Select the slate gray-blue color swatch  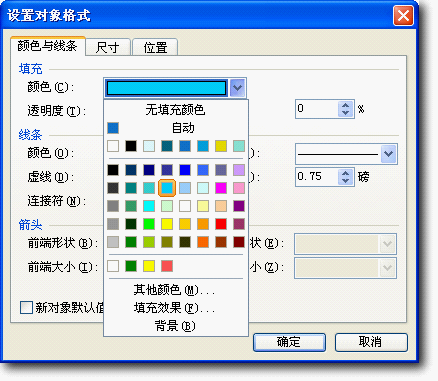[x=221, y=170]
